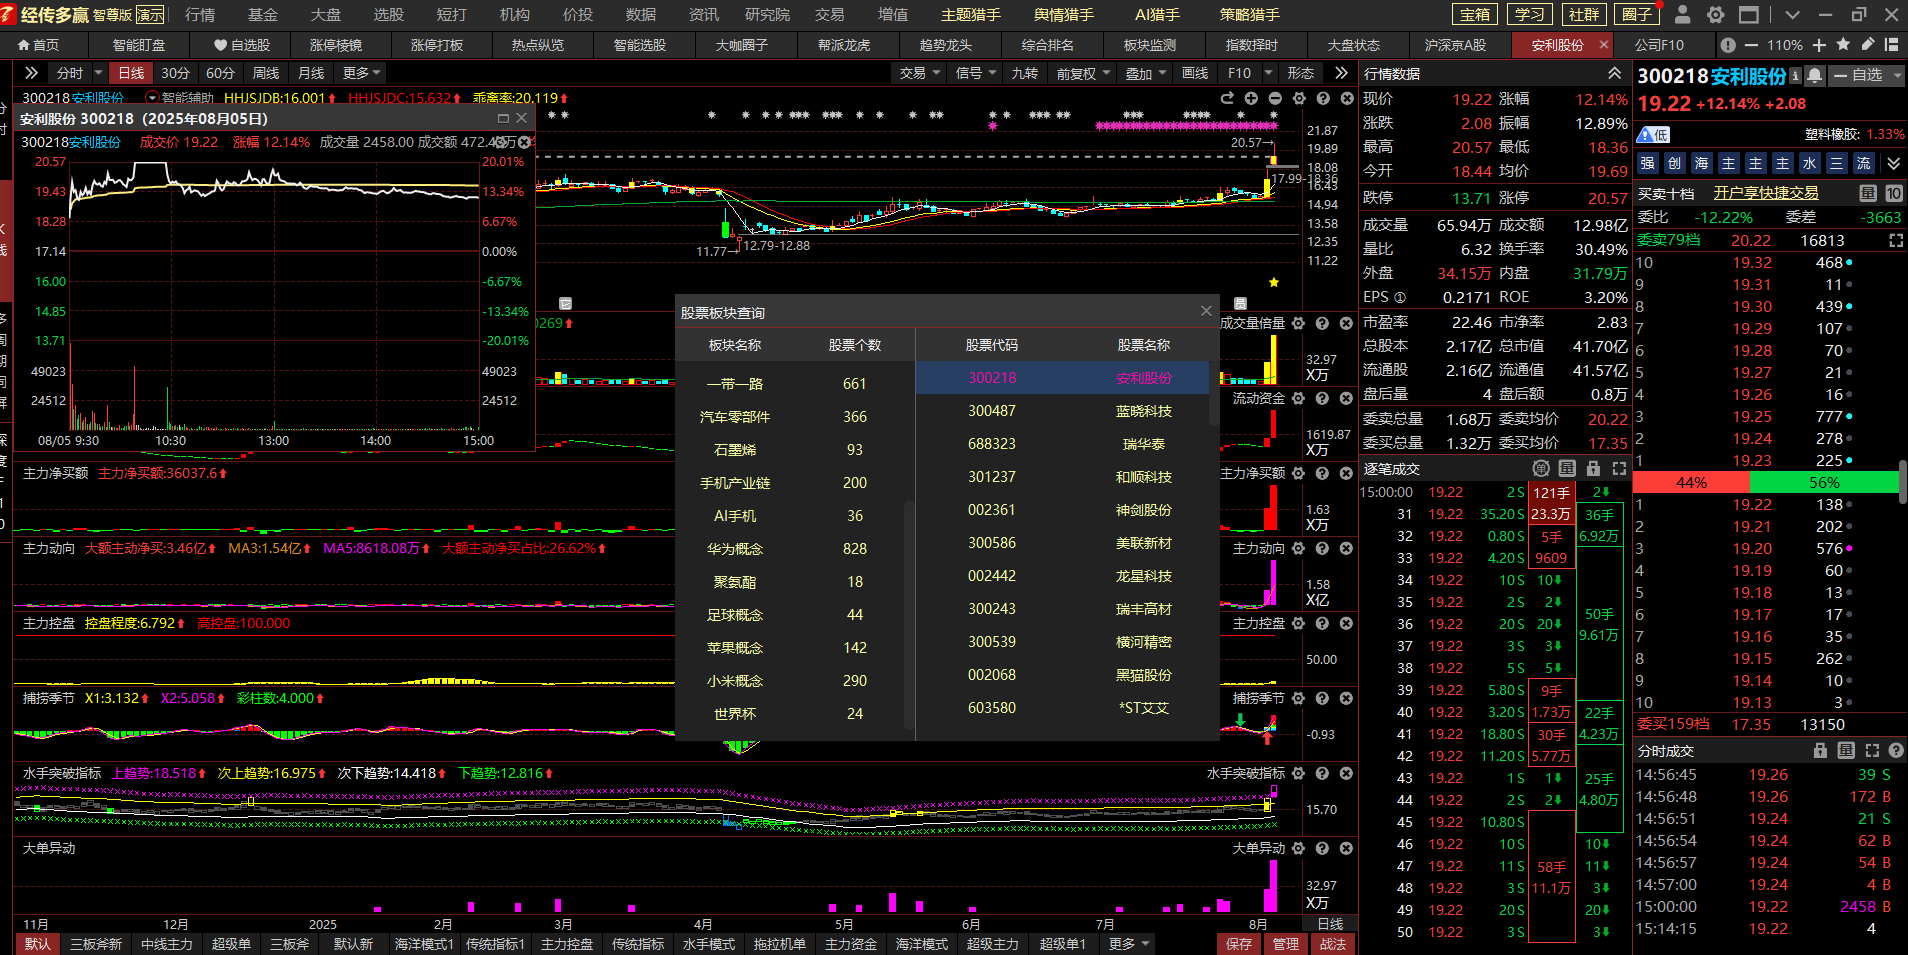The width and height of the screenshot is (1908, 955).
Task: Expand the 更多 period dropdown
Action: pos(361,73)
